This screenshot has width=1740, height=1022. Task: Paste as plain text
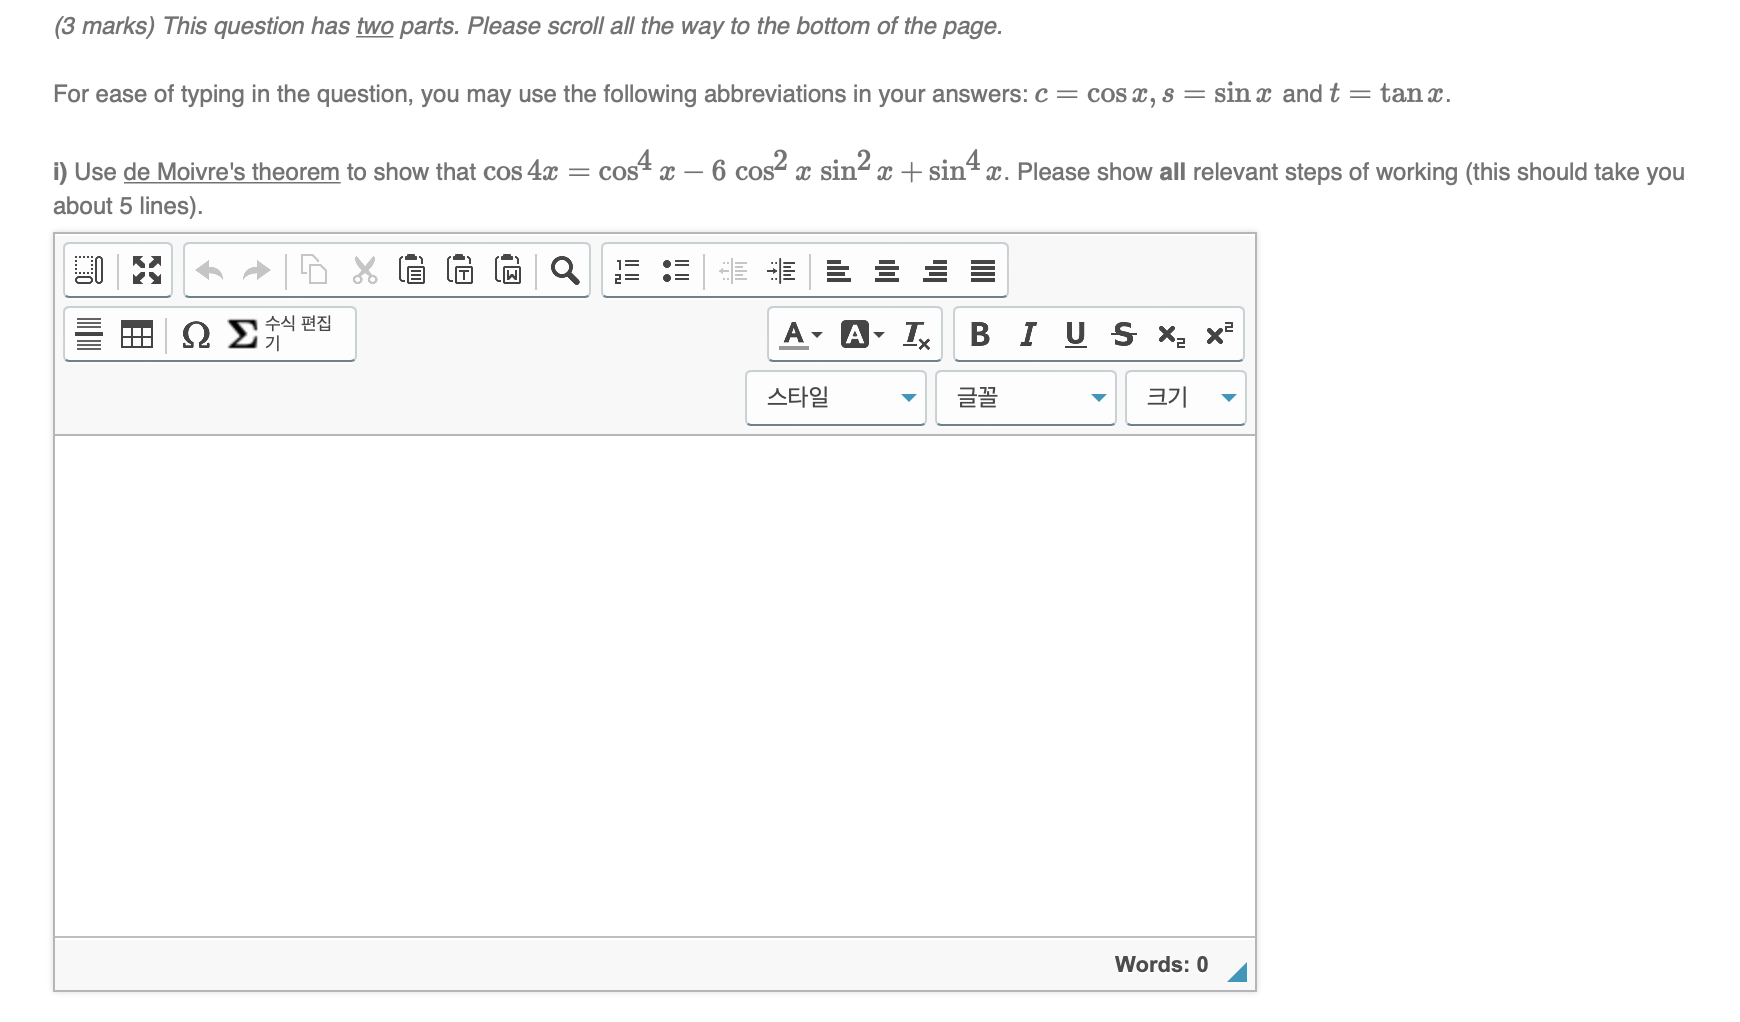[460, 269]
